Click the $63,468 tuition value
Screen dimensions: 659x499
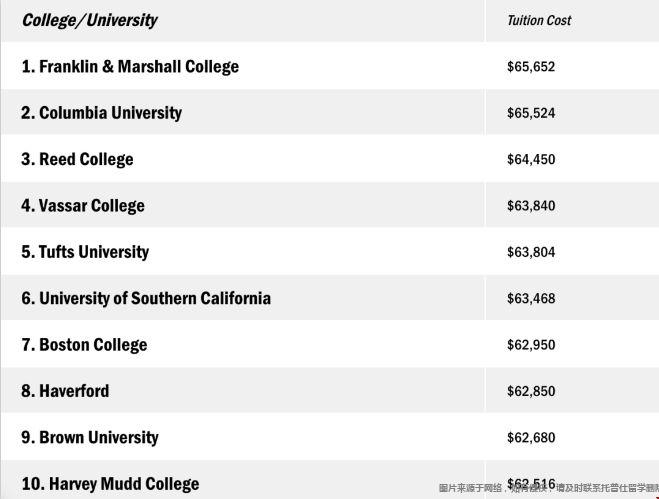click(x=531, y=298)
